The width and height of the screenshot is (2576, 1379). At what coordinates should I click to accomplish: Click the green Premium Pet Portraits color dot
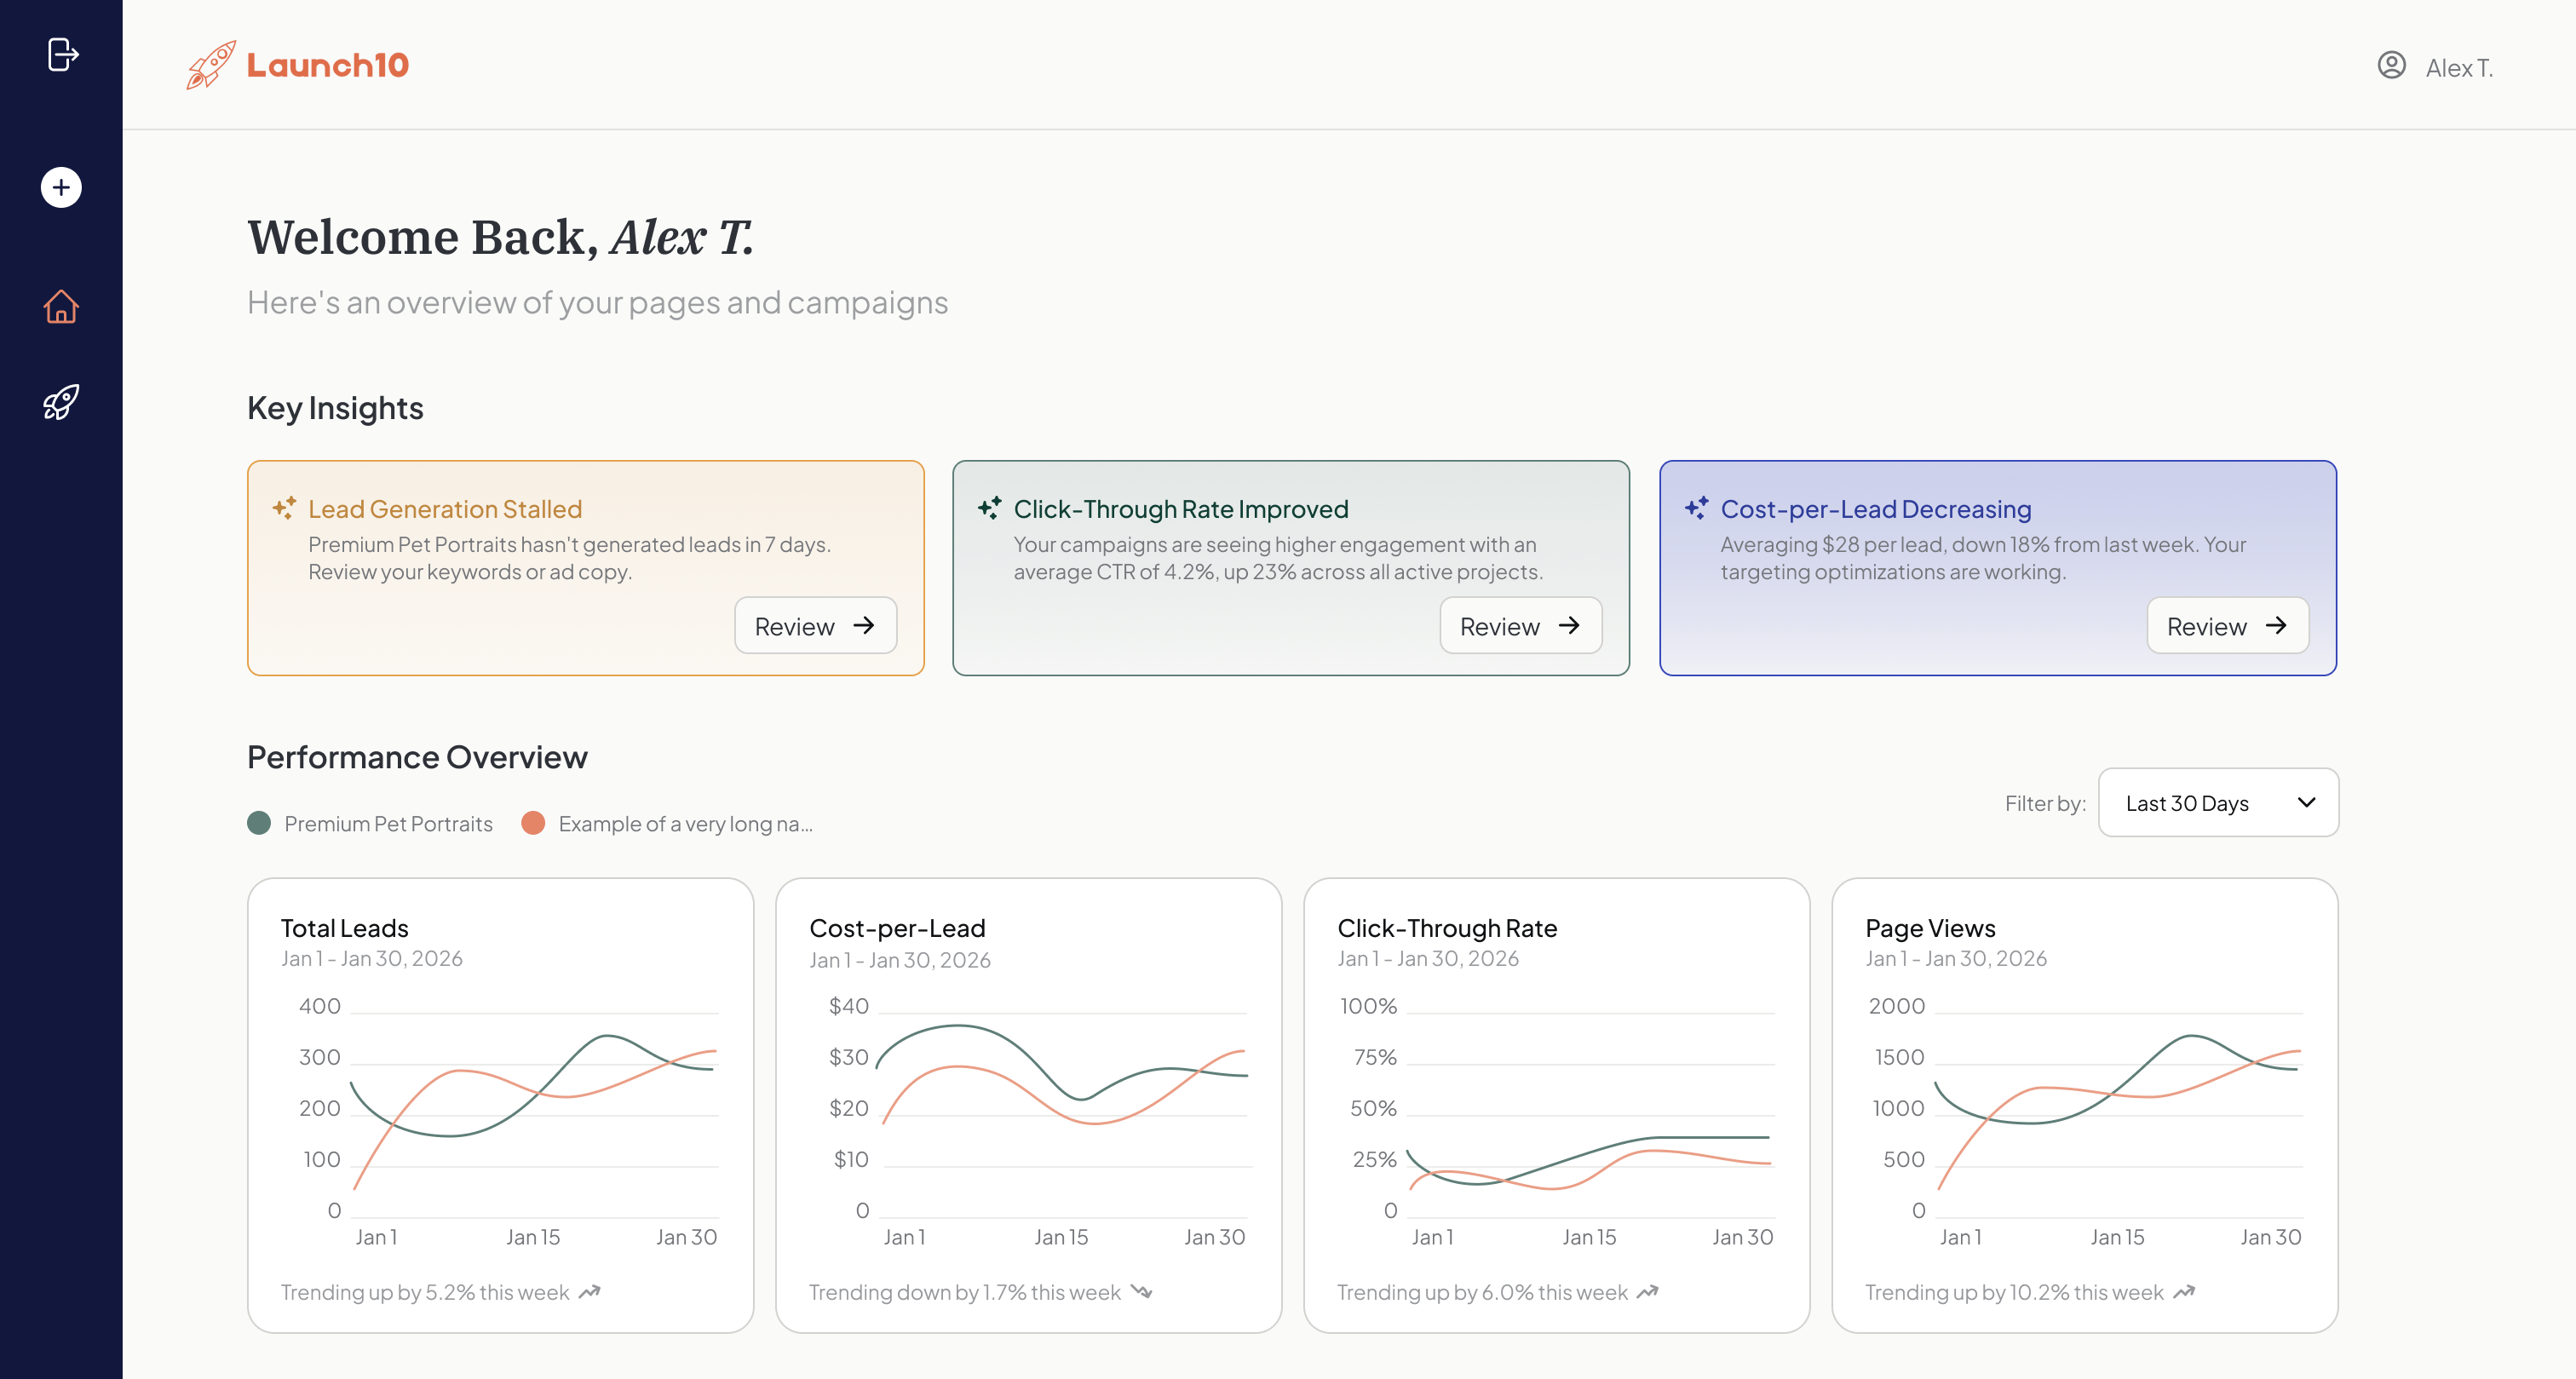260,823
